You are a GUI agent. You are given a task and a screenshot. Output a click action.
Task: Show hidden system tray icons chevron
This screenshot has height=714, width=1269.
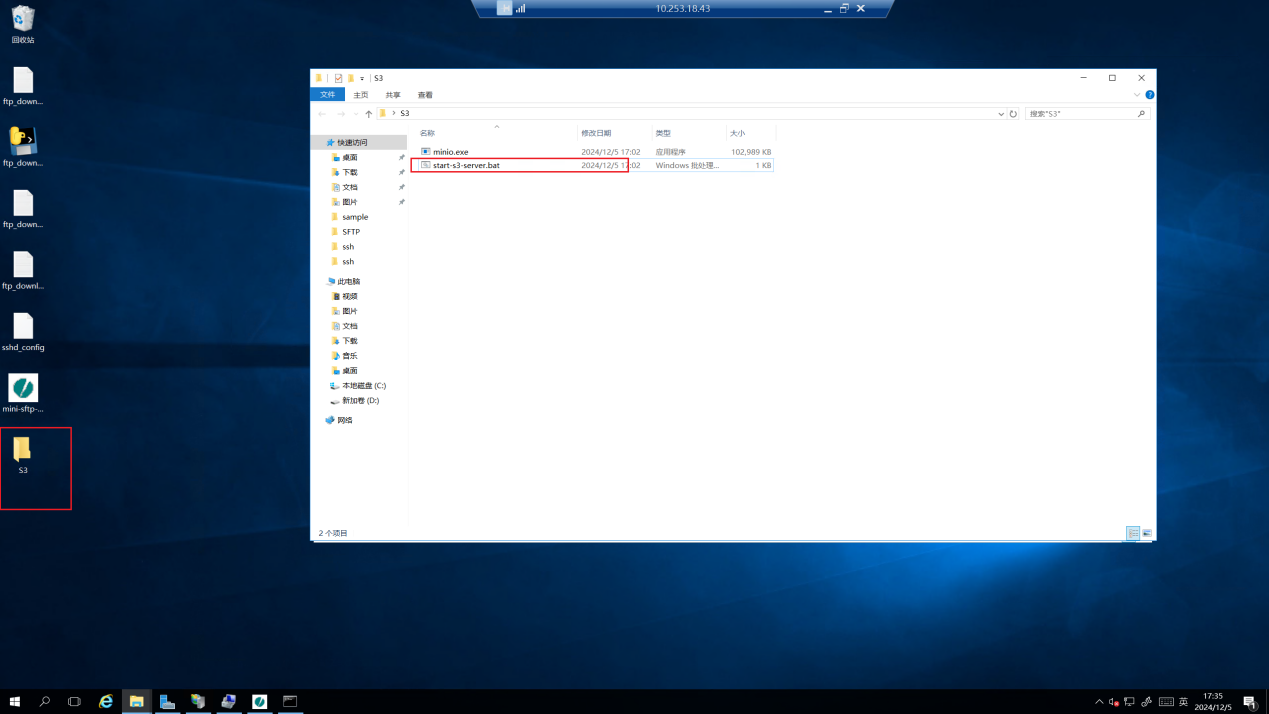coord(1099,702)
